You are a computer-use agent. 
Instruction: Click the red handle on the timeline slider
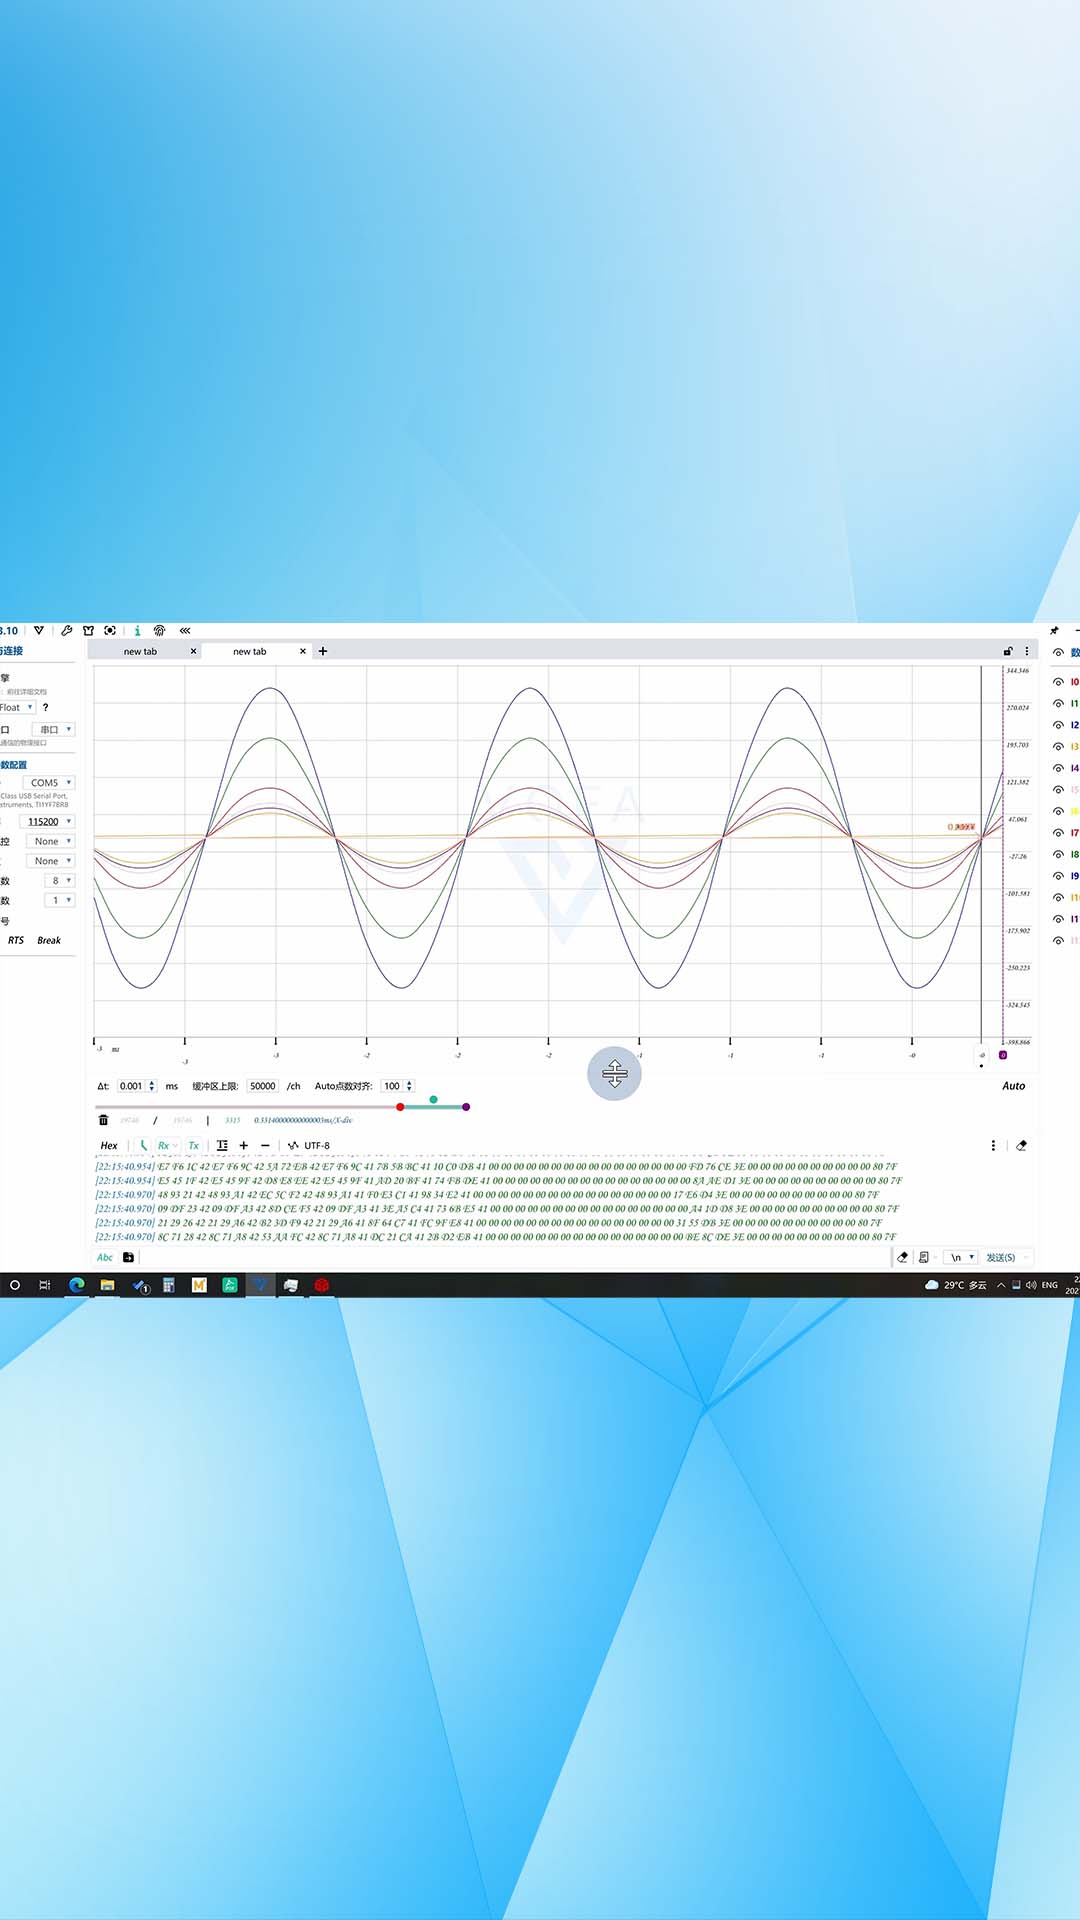click(400, 1107)
